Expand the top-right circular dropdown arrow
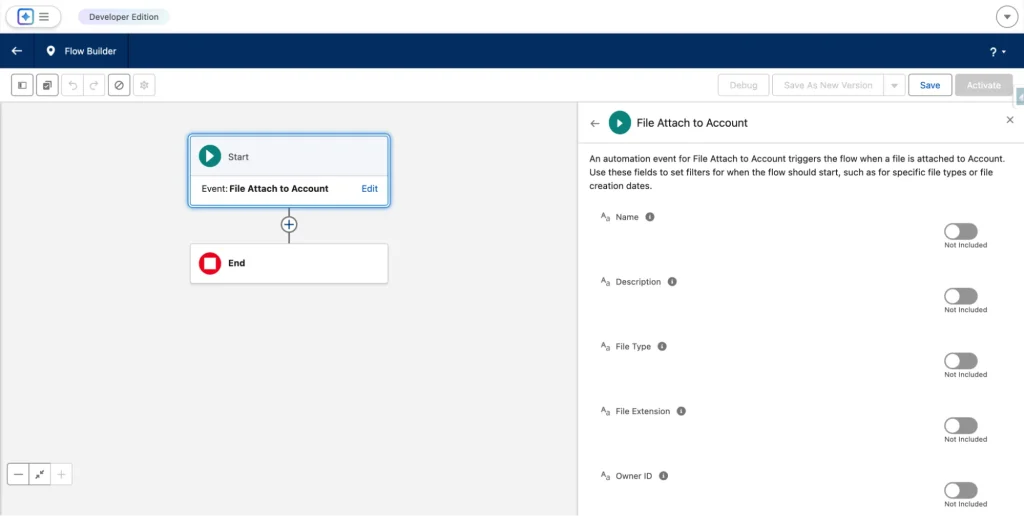 (1007, 17)
